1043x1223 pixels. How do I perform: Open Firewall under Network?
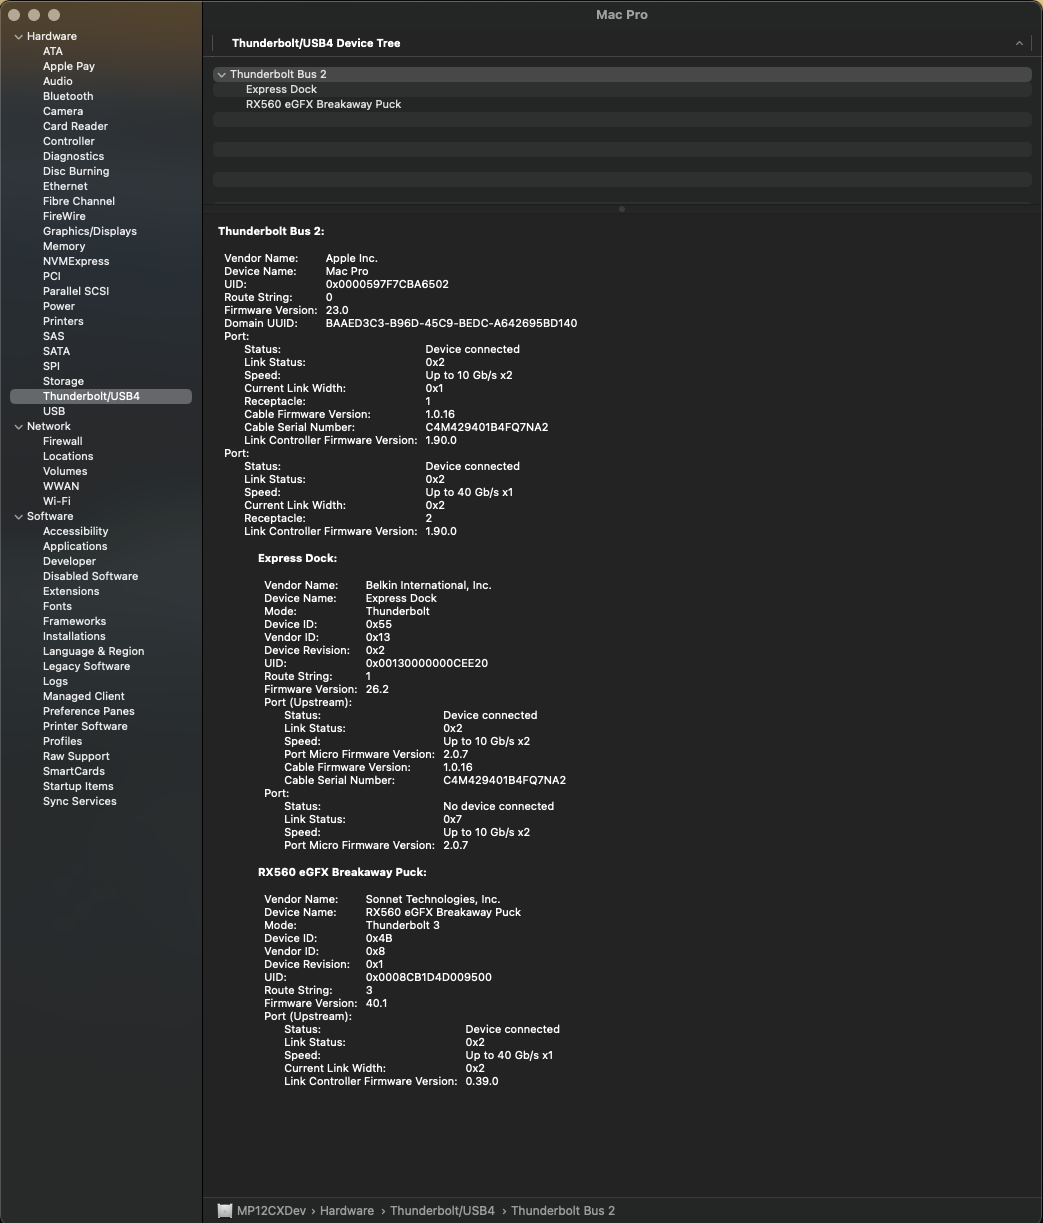point(63,441)
